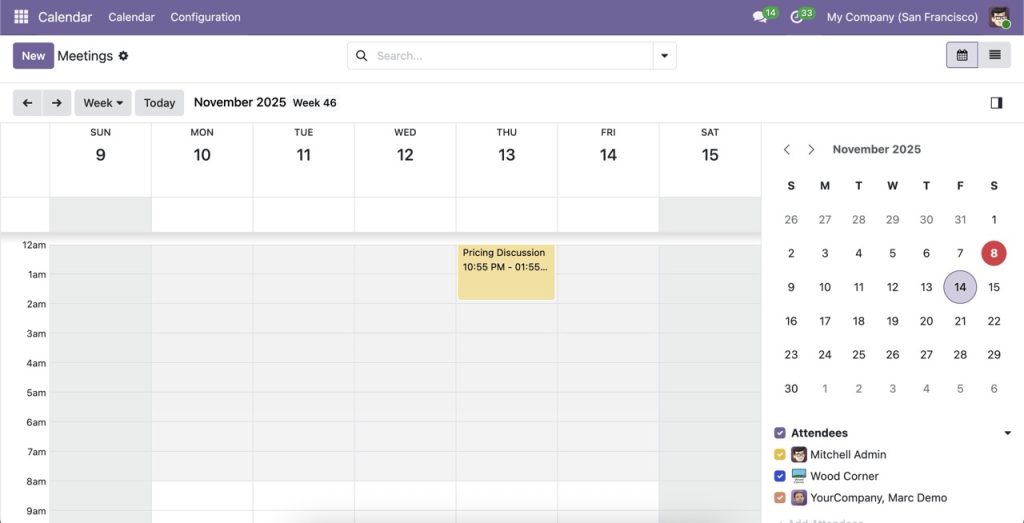
Task: Click the Meetings settings gear icon
Action: 124,56
